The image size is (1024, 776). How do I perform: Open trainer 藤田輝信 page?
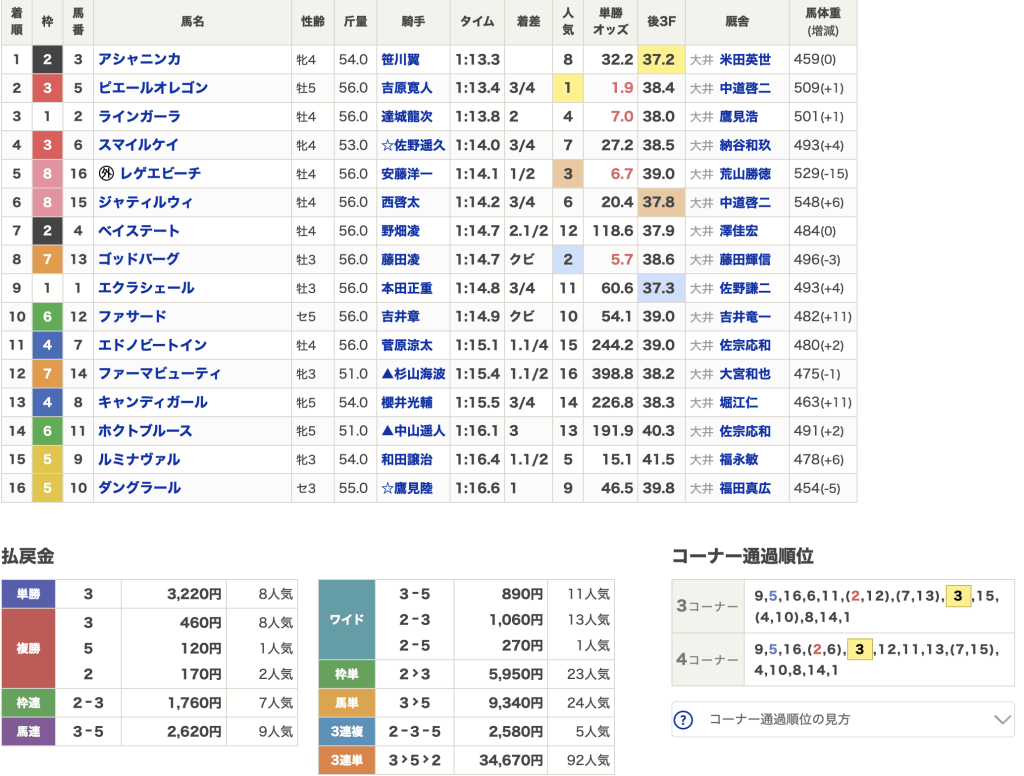(745, 259)
